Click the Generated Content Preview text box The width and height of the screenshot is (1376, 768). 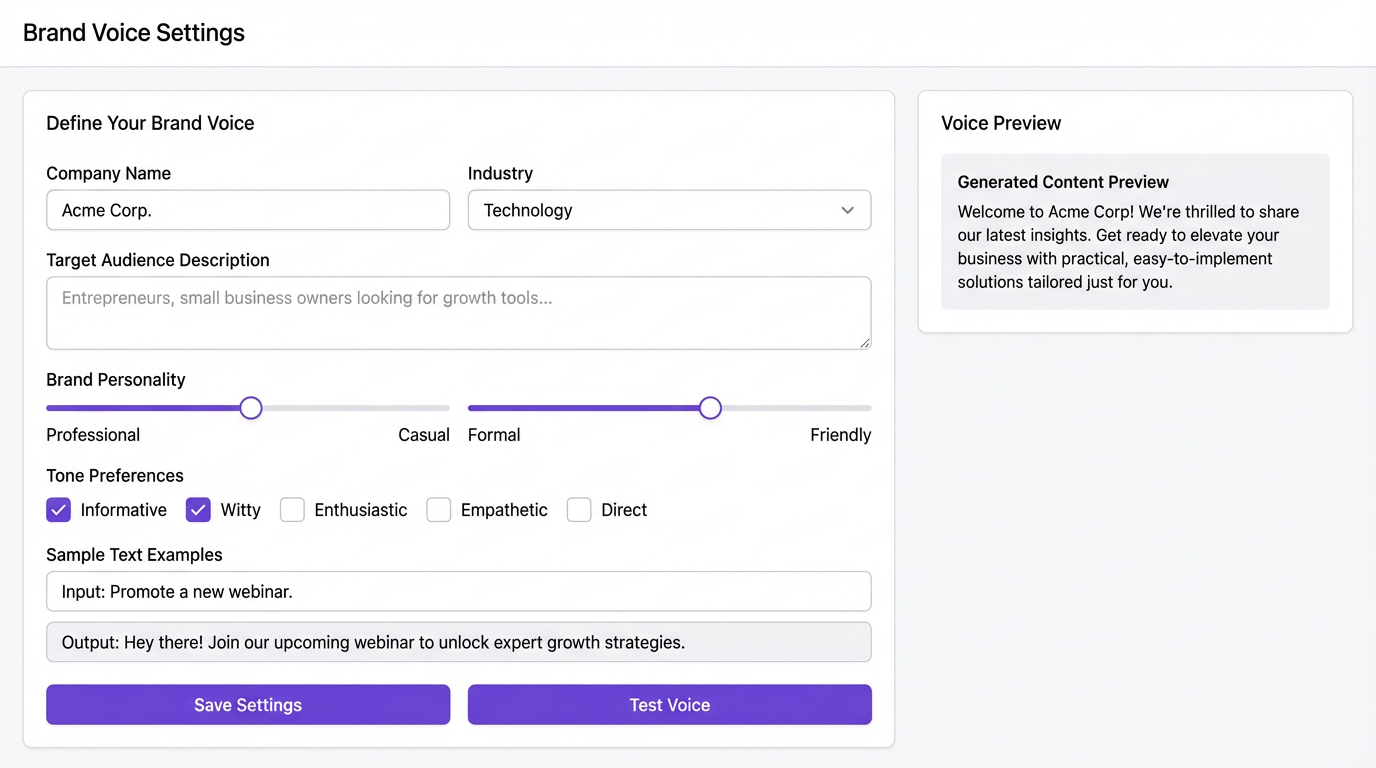pos(1135,232)
